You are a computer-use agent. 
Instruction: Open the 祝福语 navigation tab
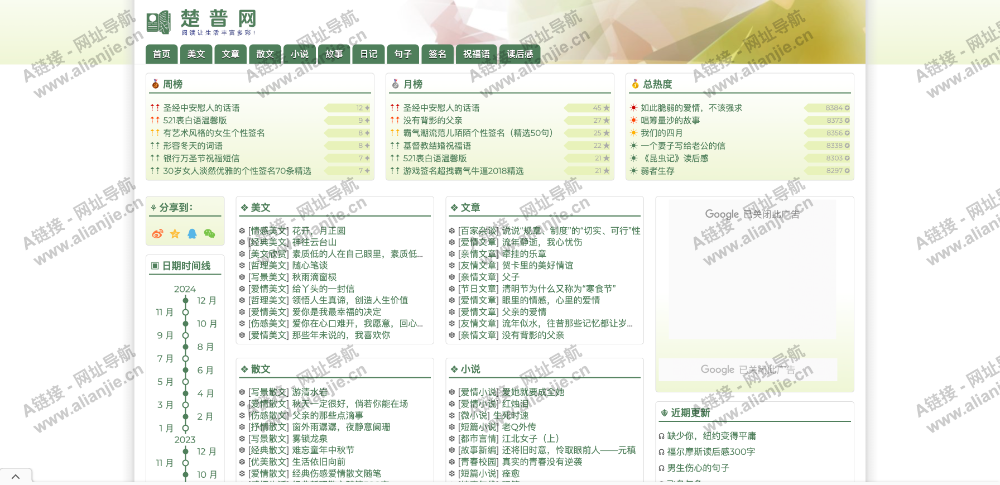[x=476, y=54]
